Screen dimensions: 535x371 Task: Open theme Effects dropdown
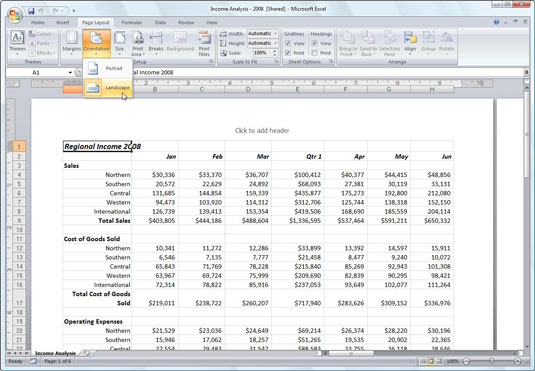tap(42, 53)
